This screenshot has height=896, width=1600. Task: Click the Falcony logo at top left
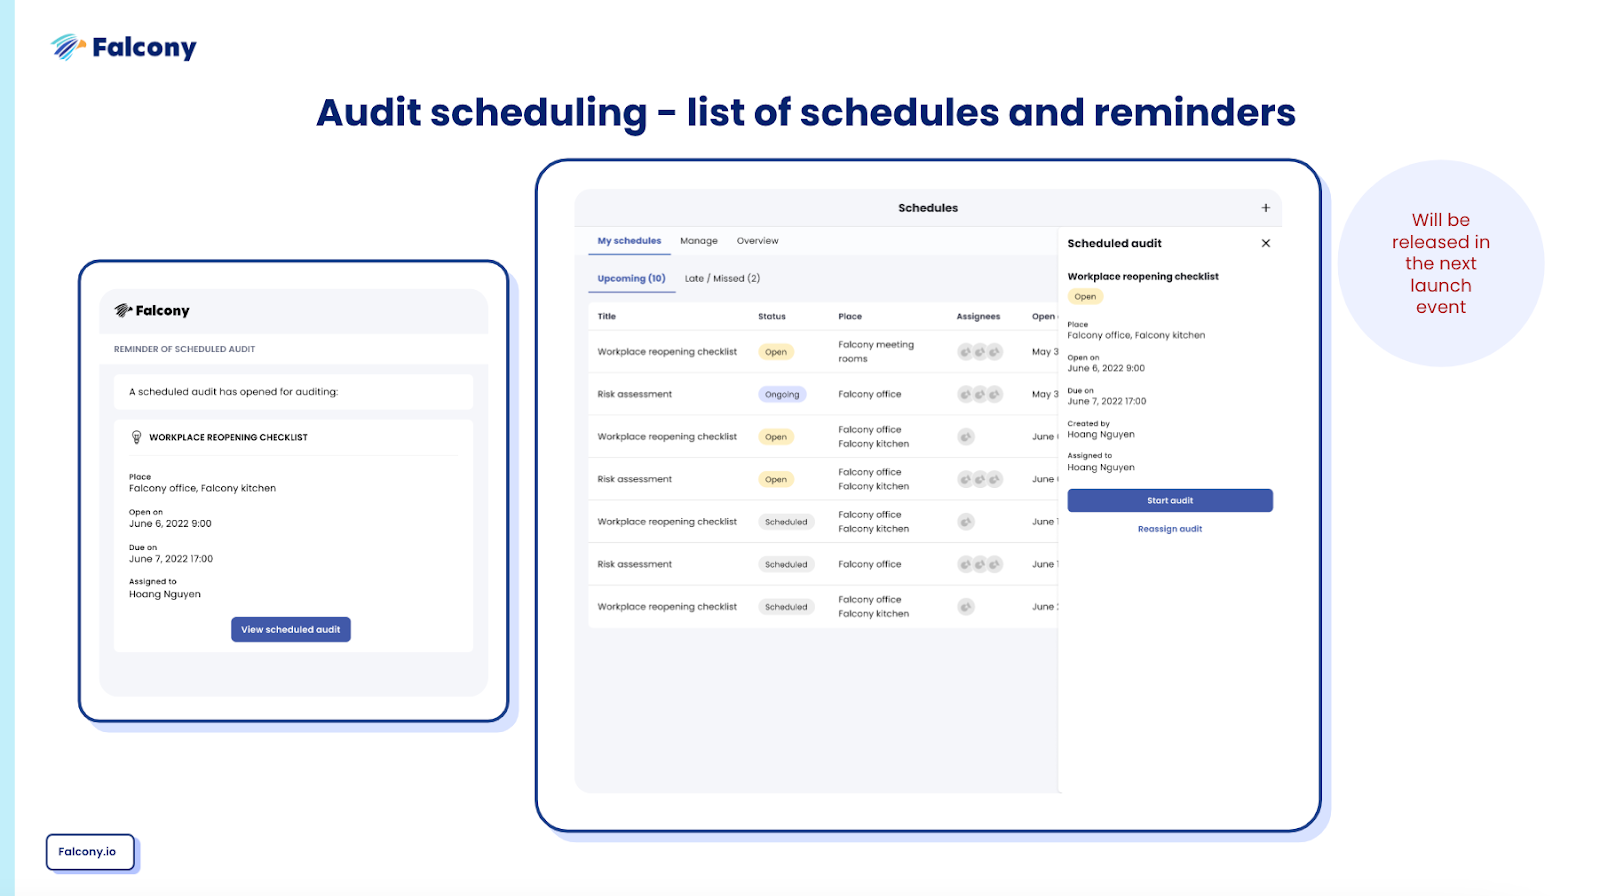coord(124,47)
